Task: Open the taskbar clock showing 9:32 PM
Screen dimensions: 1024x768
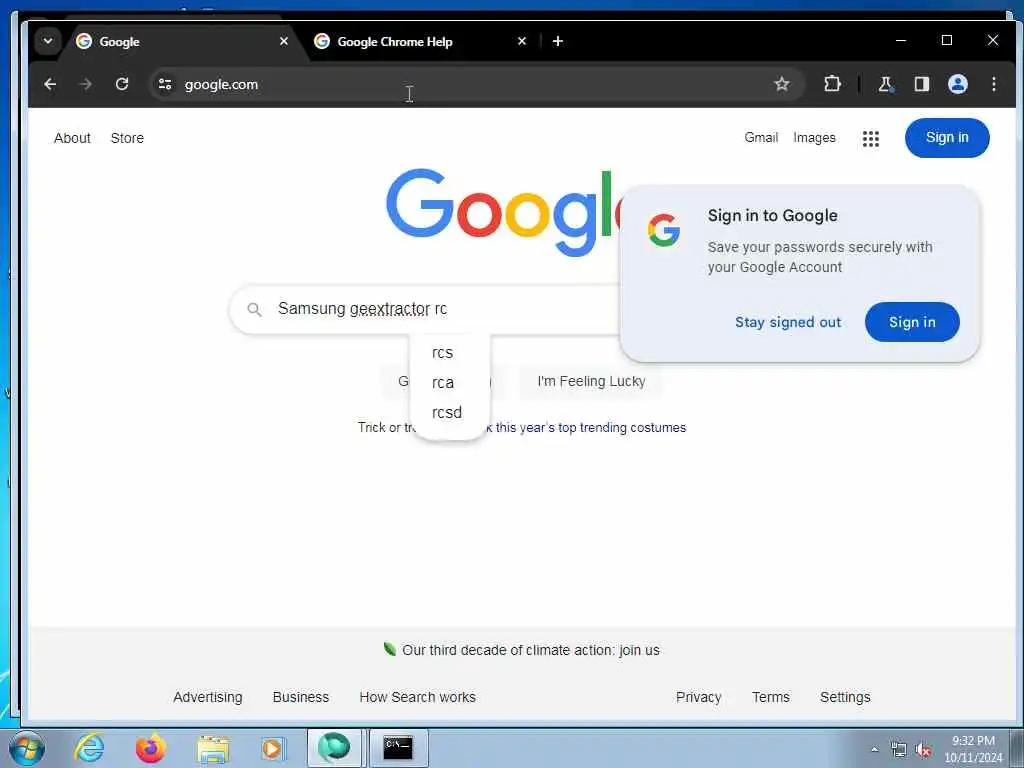Action: coord(973,749)
